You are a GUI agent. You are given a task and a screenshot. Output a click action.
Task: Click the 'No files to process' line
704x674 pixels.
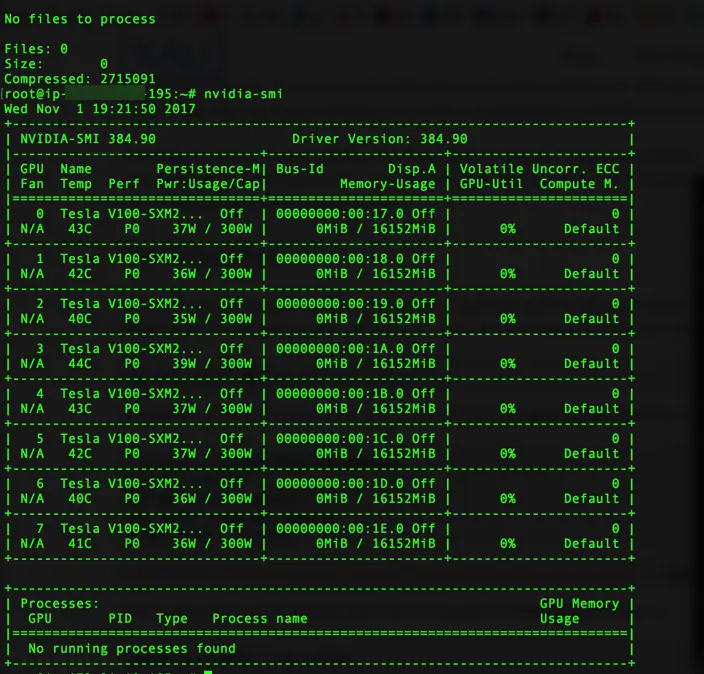pos(80,19)
